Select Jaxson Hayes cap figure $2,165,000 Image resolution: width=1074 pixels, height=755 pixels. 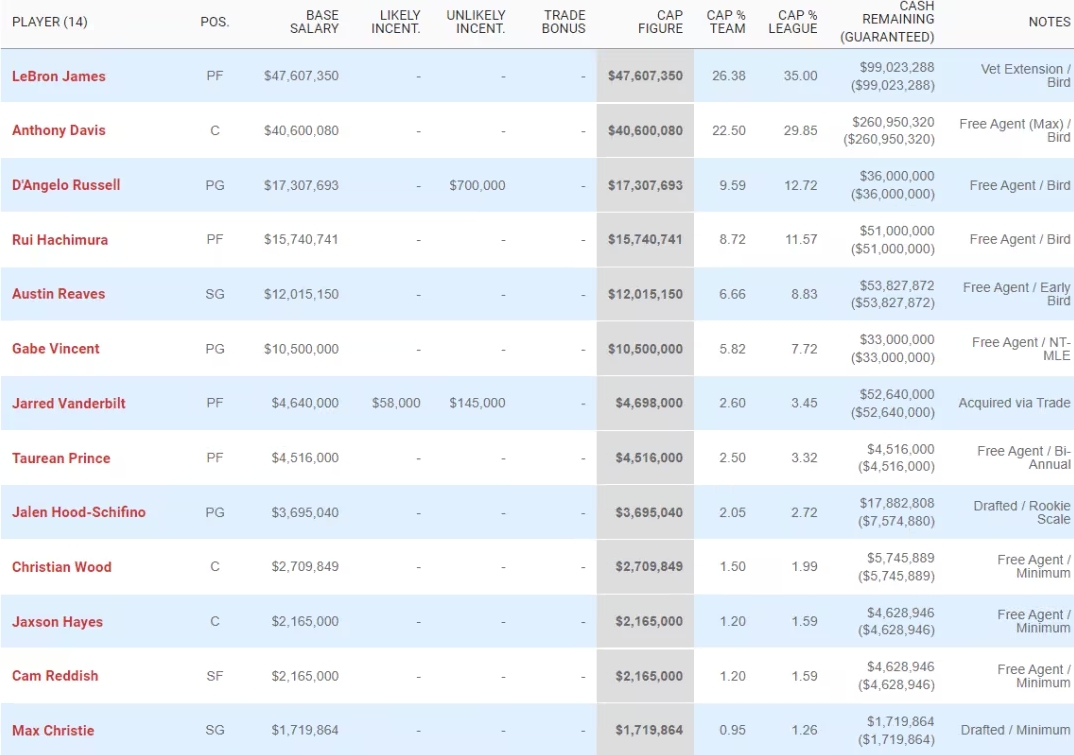(x=649, y=621)
